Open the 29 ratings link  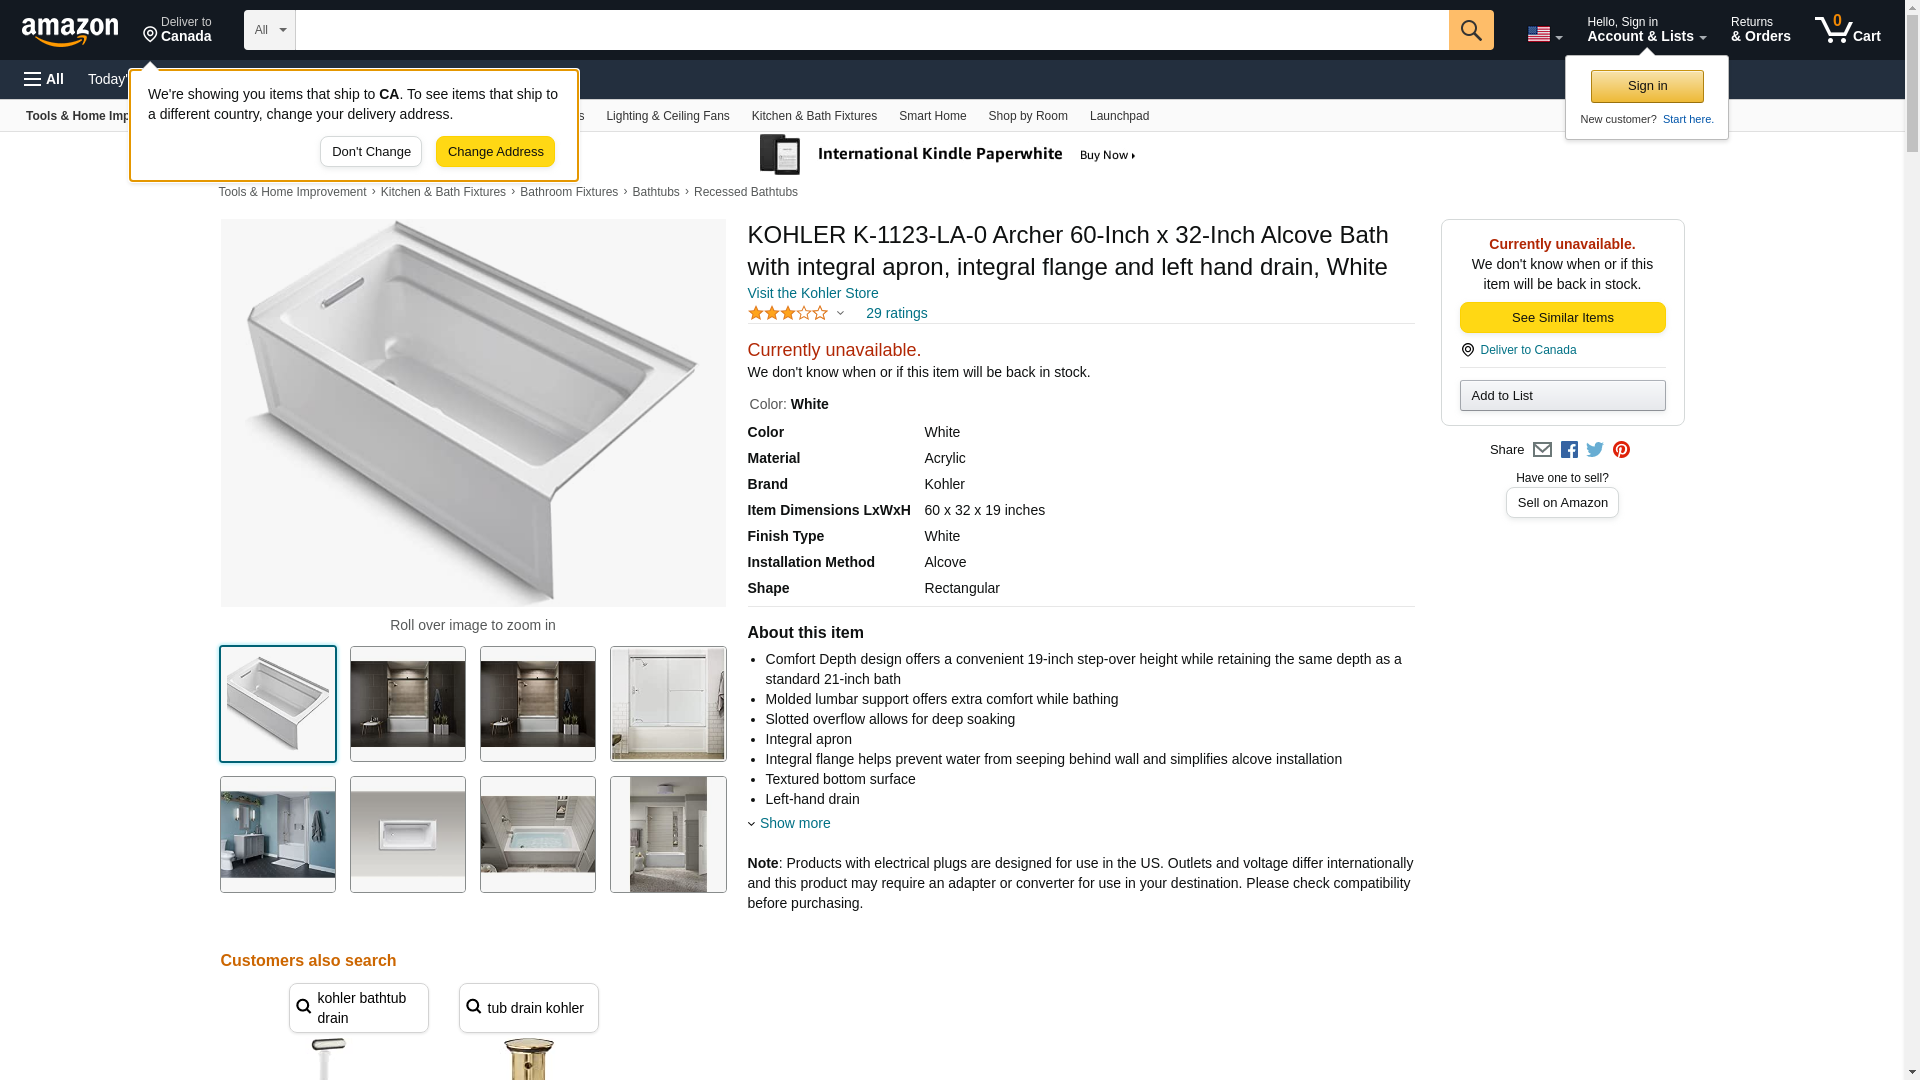click(896, 313)
